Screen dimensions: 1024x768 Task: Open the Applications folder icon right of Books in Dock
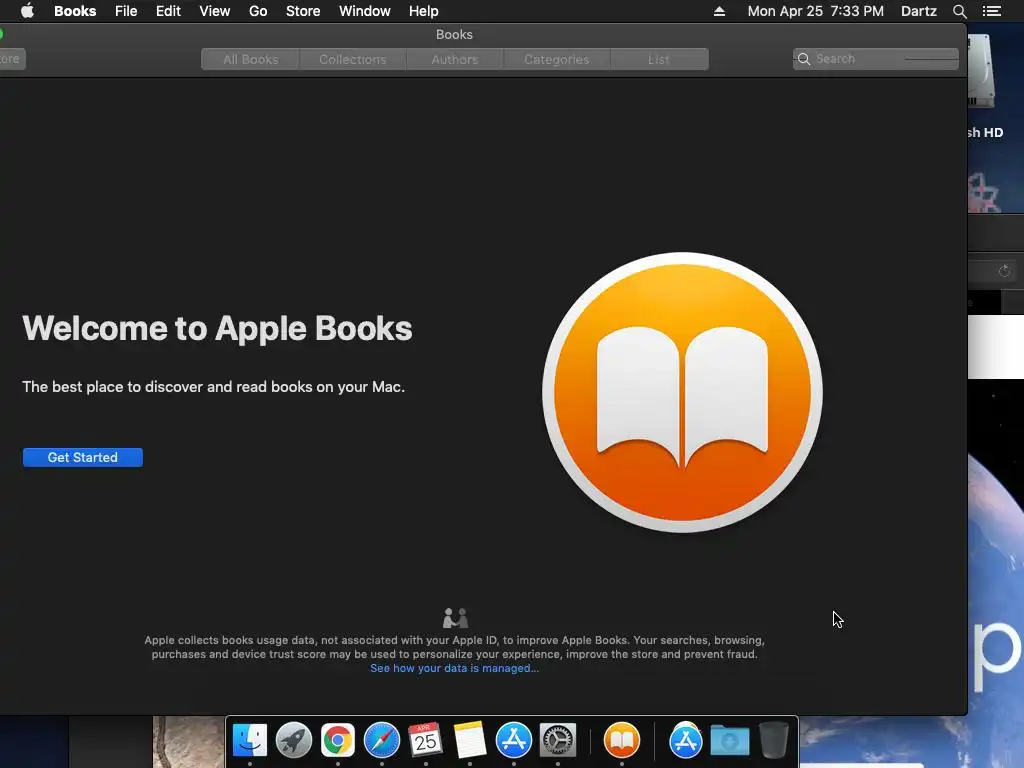click(686, 740)
